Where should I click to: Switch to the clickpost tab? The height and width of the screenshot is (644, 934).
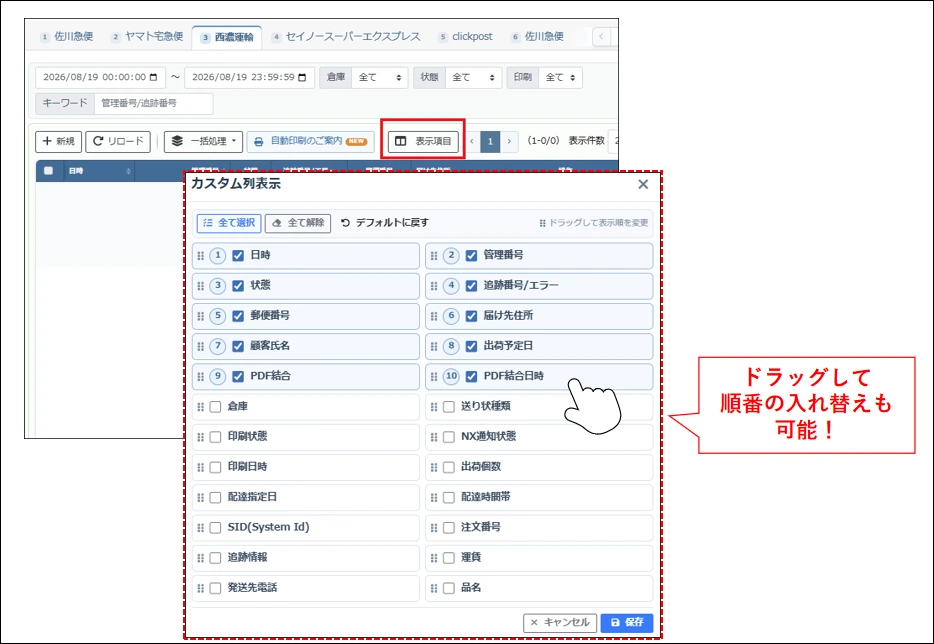466,37
